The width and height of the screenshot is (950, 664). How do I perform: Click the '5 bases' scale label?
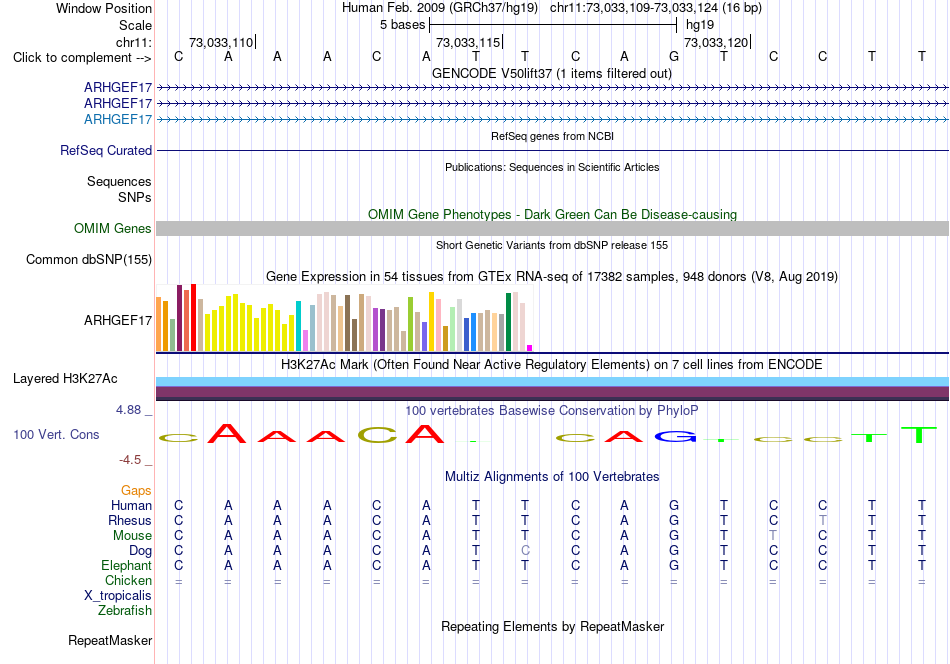click(x=402, y=25)
